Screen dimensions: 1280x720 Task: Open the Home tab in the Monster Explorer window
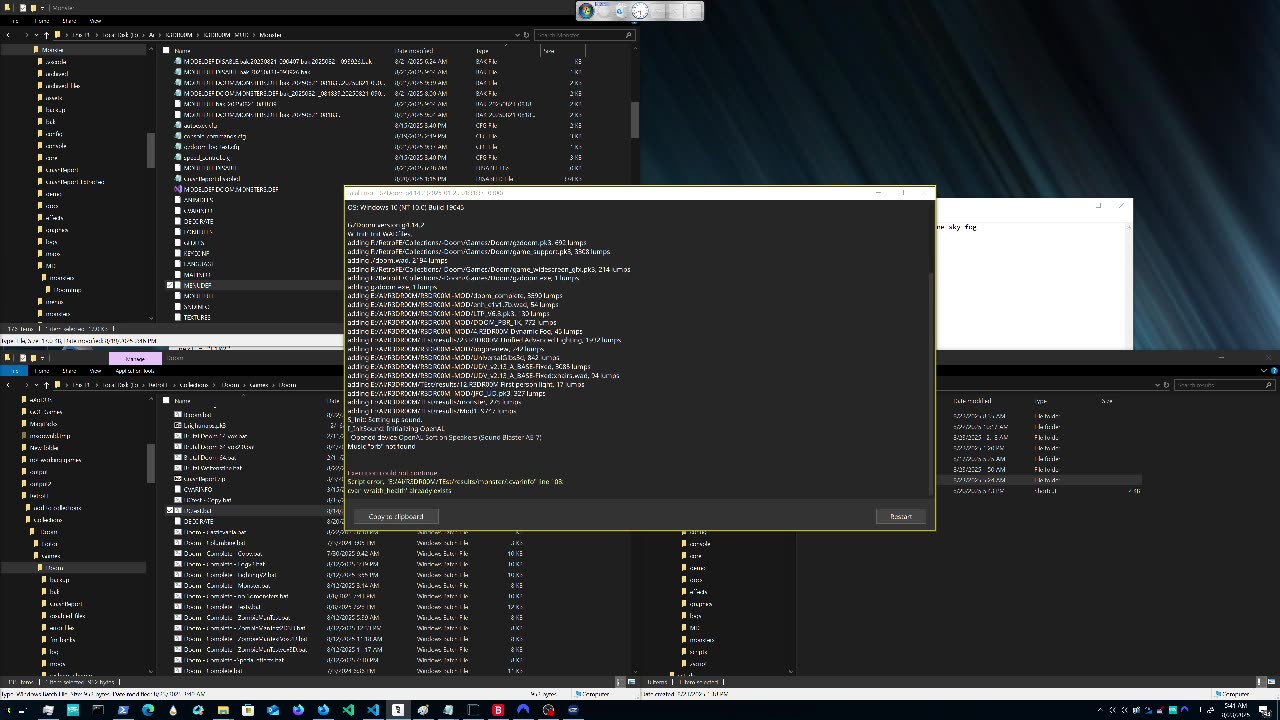click(43, 20)
